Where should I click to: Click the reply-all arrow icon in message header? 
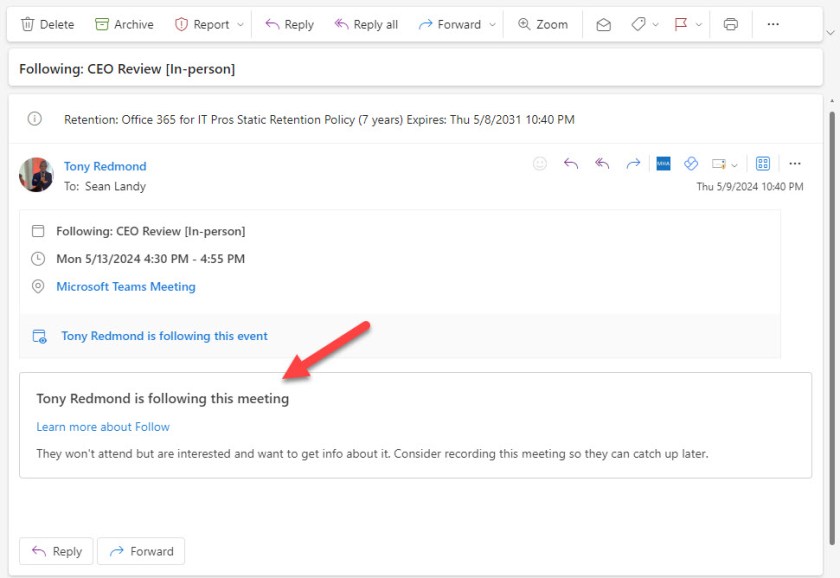602,163
